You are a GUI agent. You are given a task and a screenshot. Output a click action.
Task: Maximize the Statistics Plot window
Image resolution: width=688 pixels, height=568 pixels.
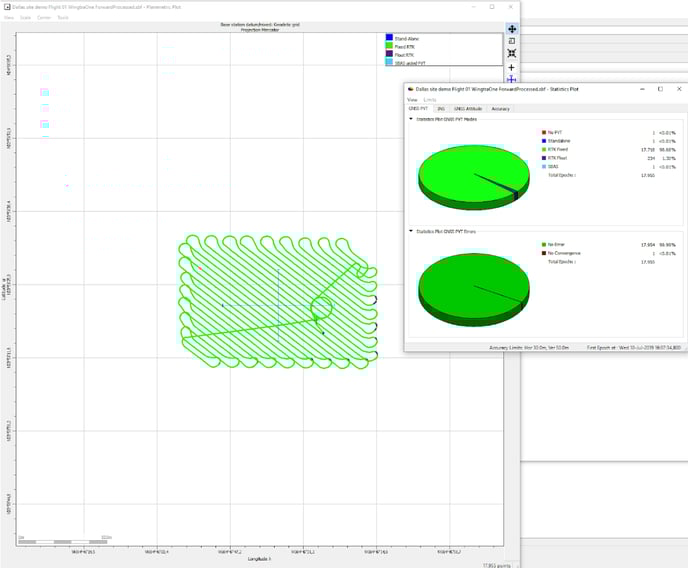pyautogui.click(x=660, y=89)
